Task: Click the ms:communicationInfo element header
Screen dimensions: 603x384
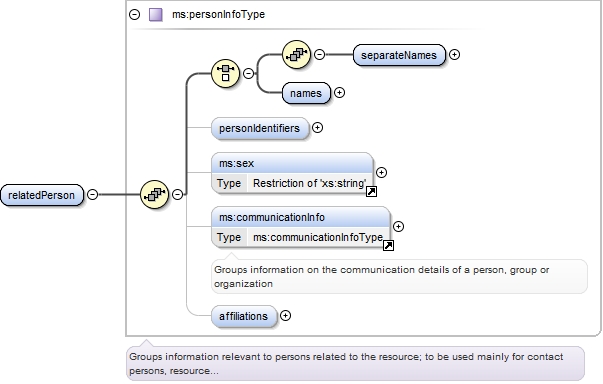Action: [300, 218]
